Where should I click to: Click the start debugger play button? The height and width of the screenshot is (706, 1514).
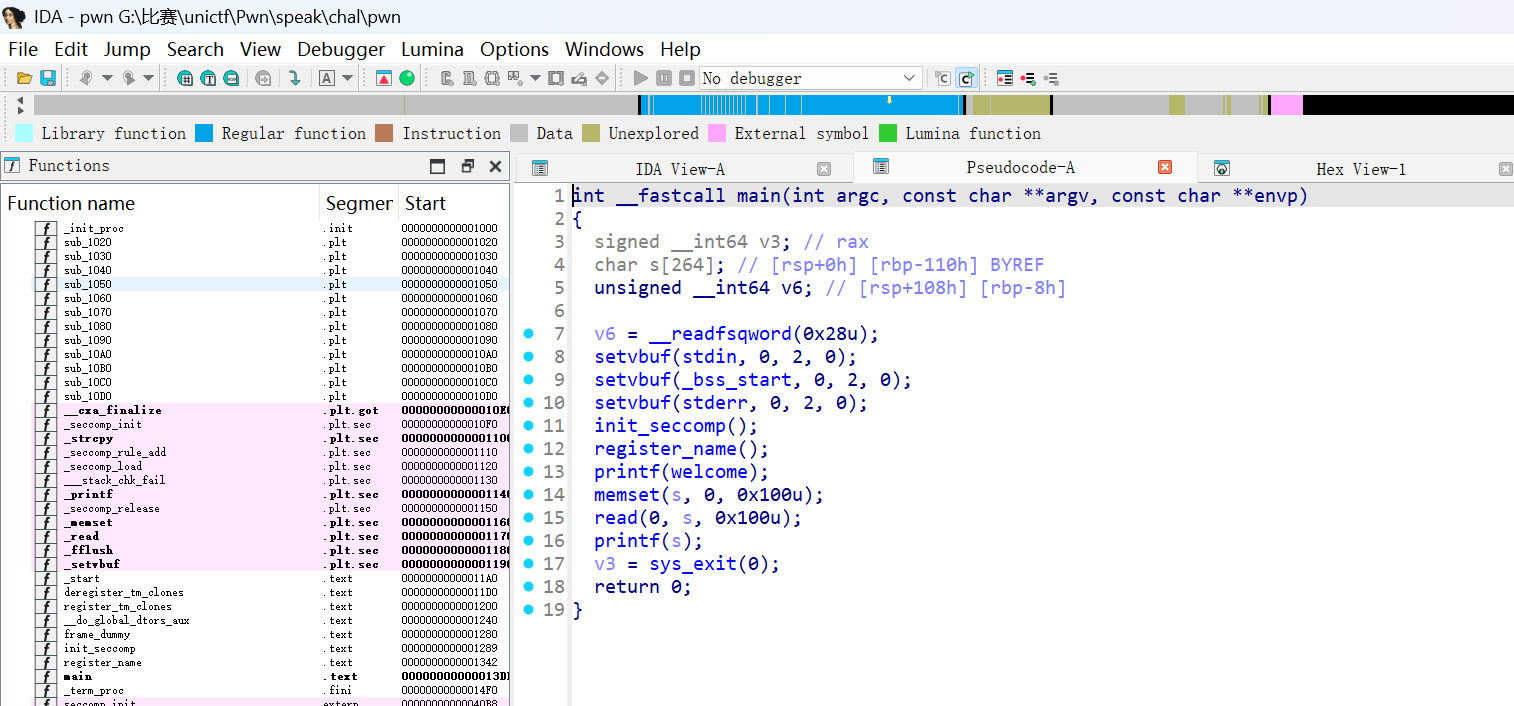[x=641, y=78]
